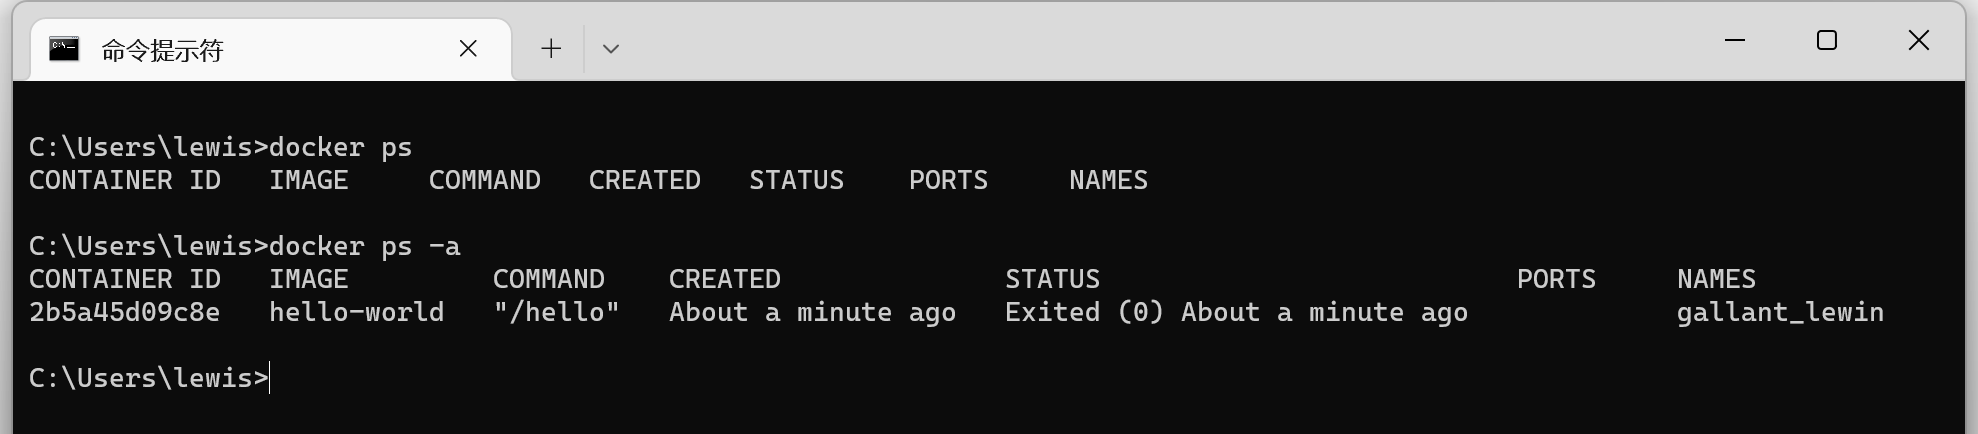Click the command prompt icon in the tab
This screenshot has width=1978, height=434.
pyautogui.click(x=64, y=49)
